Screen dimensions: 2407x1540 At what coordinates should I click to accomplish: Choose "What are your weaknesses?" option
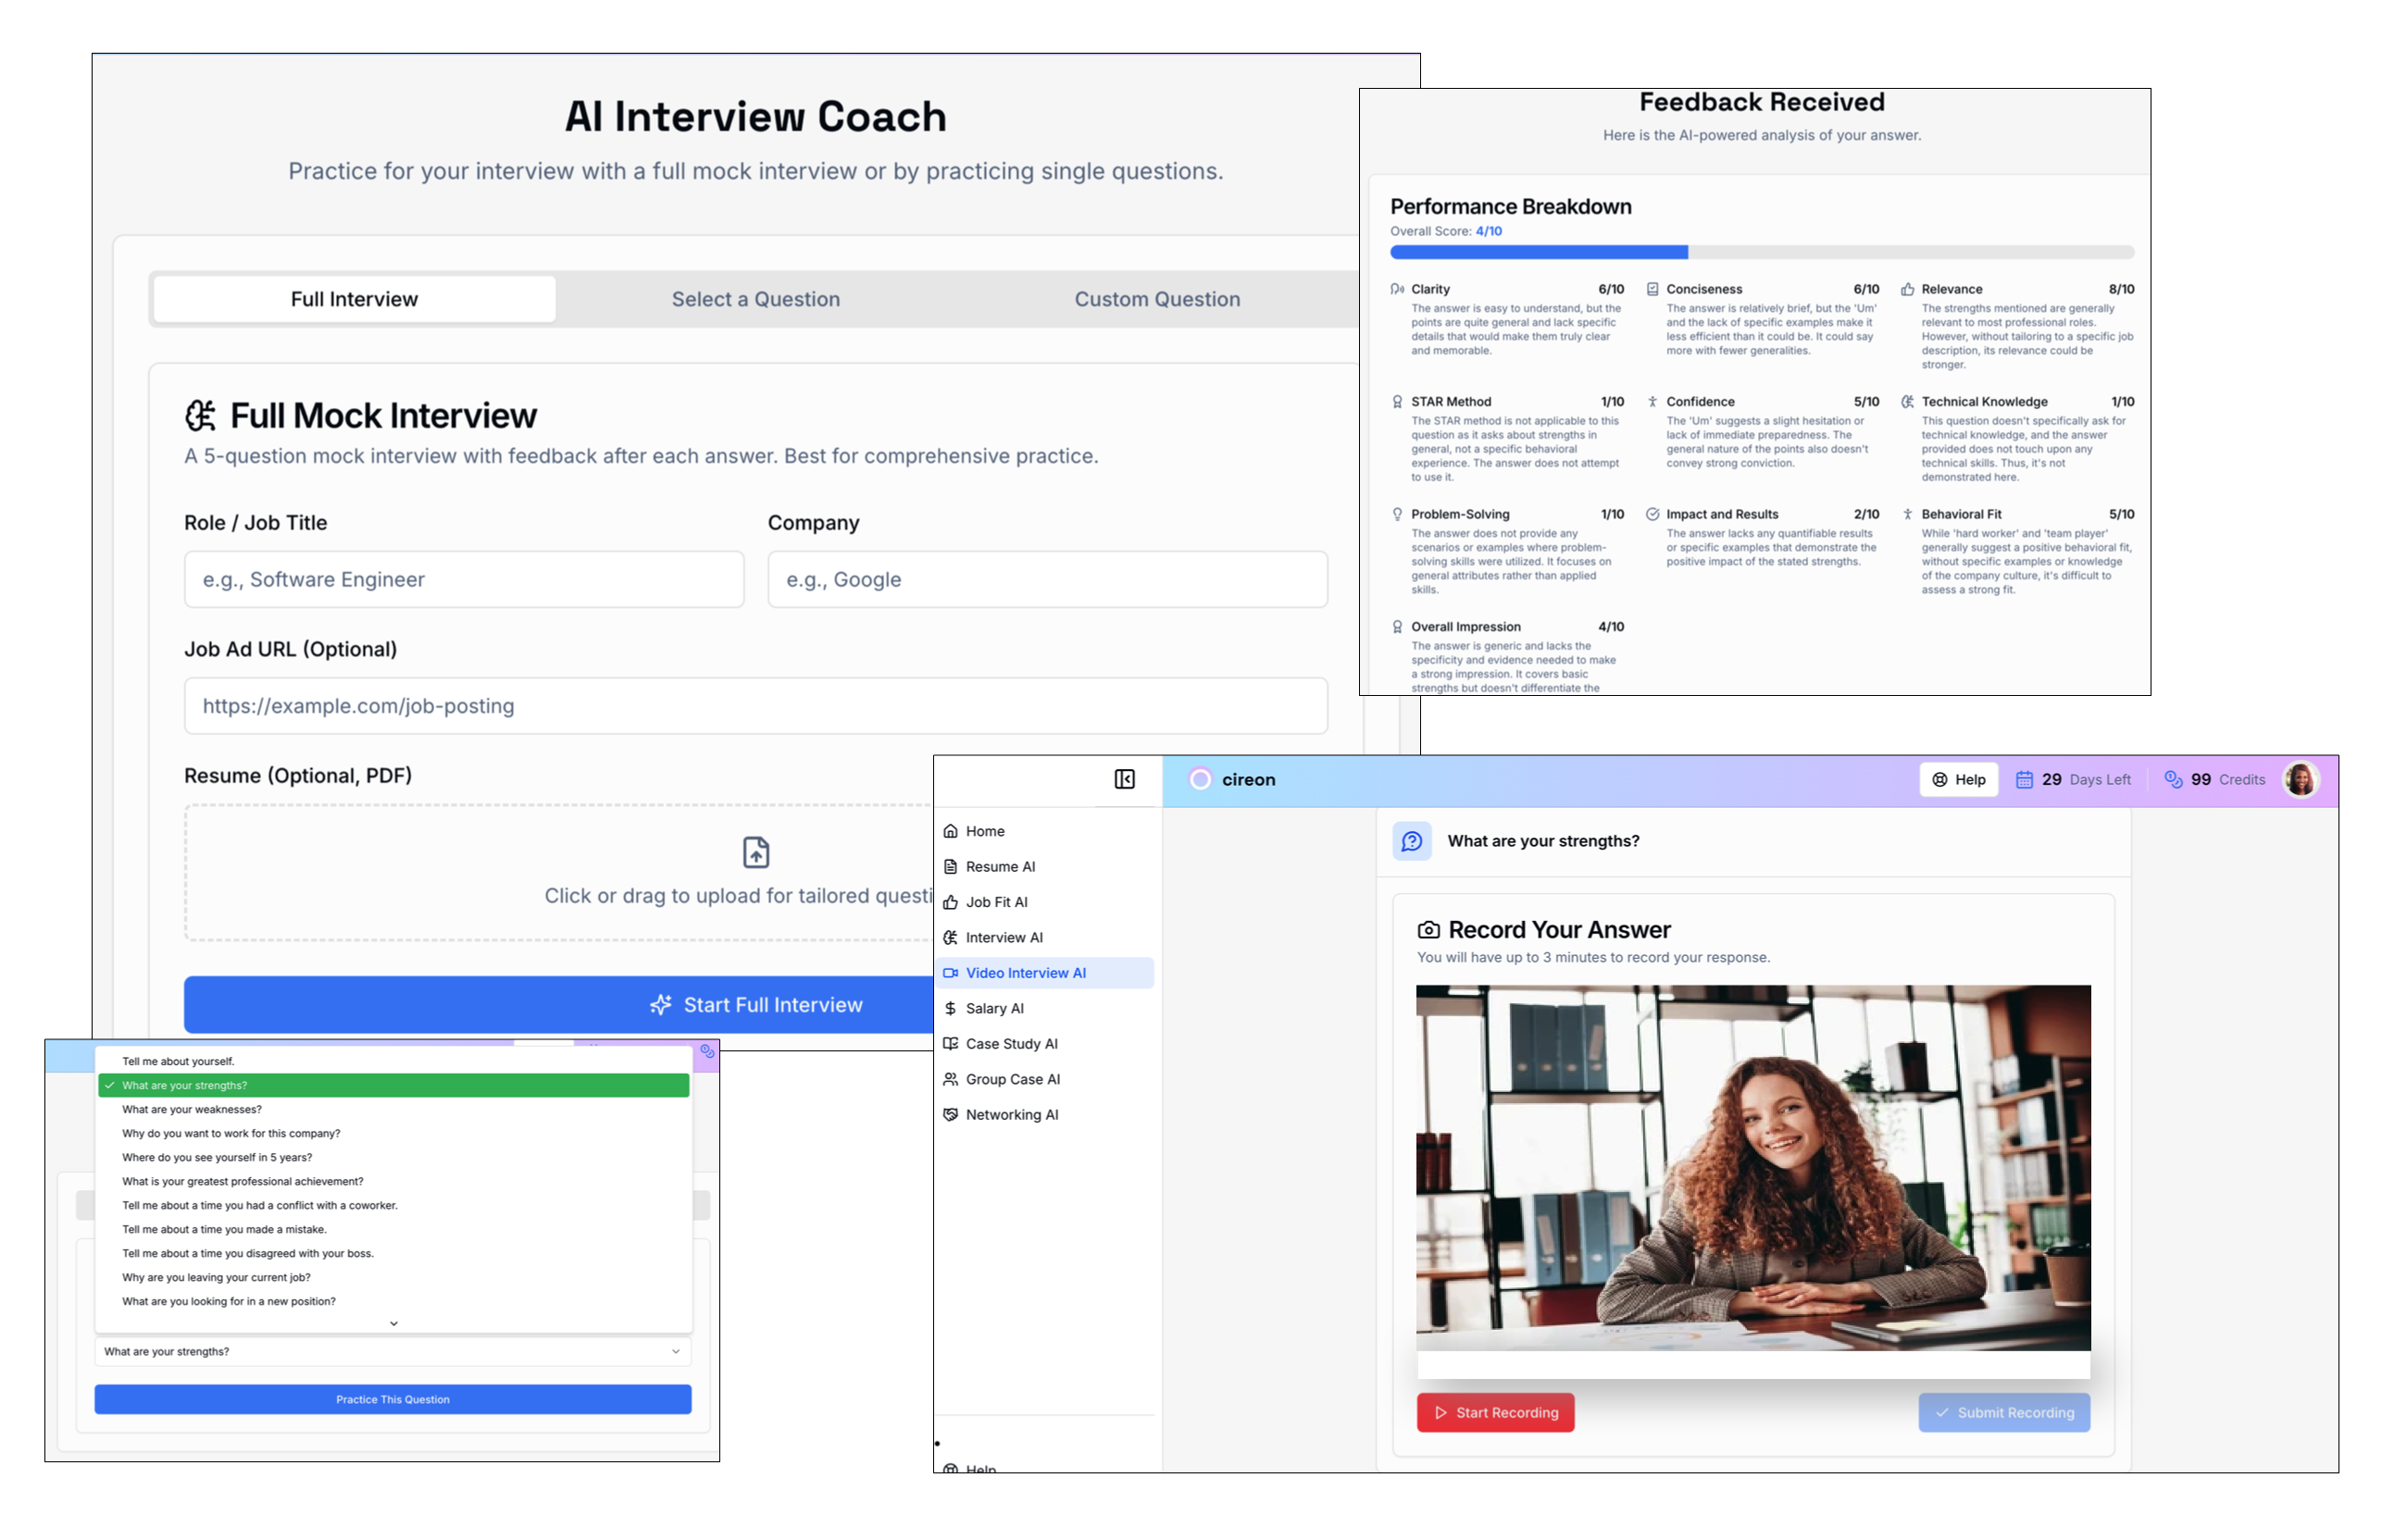click(192, 1109)
